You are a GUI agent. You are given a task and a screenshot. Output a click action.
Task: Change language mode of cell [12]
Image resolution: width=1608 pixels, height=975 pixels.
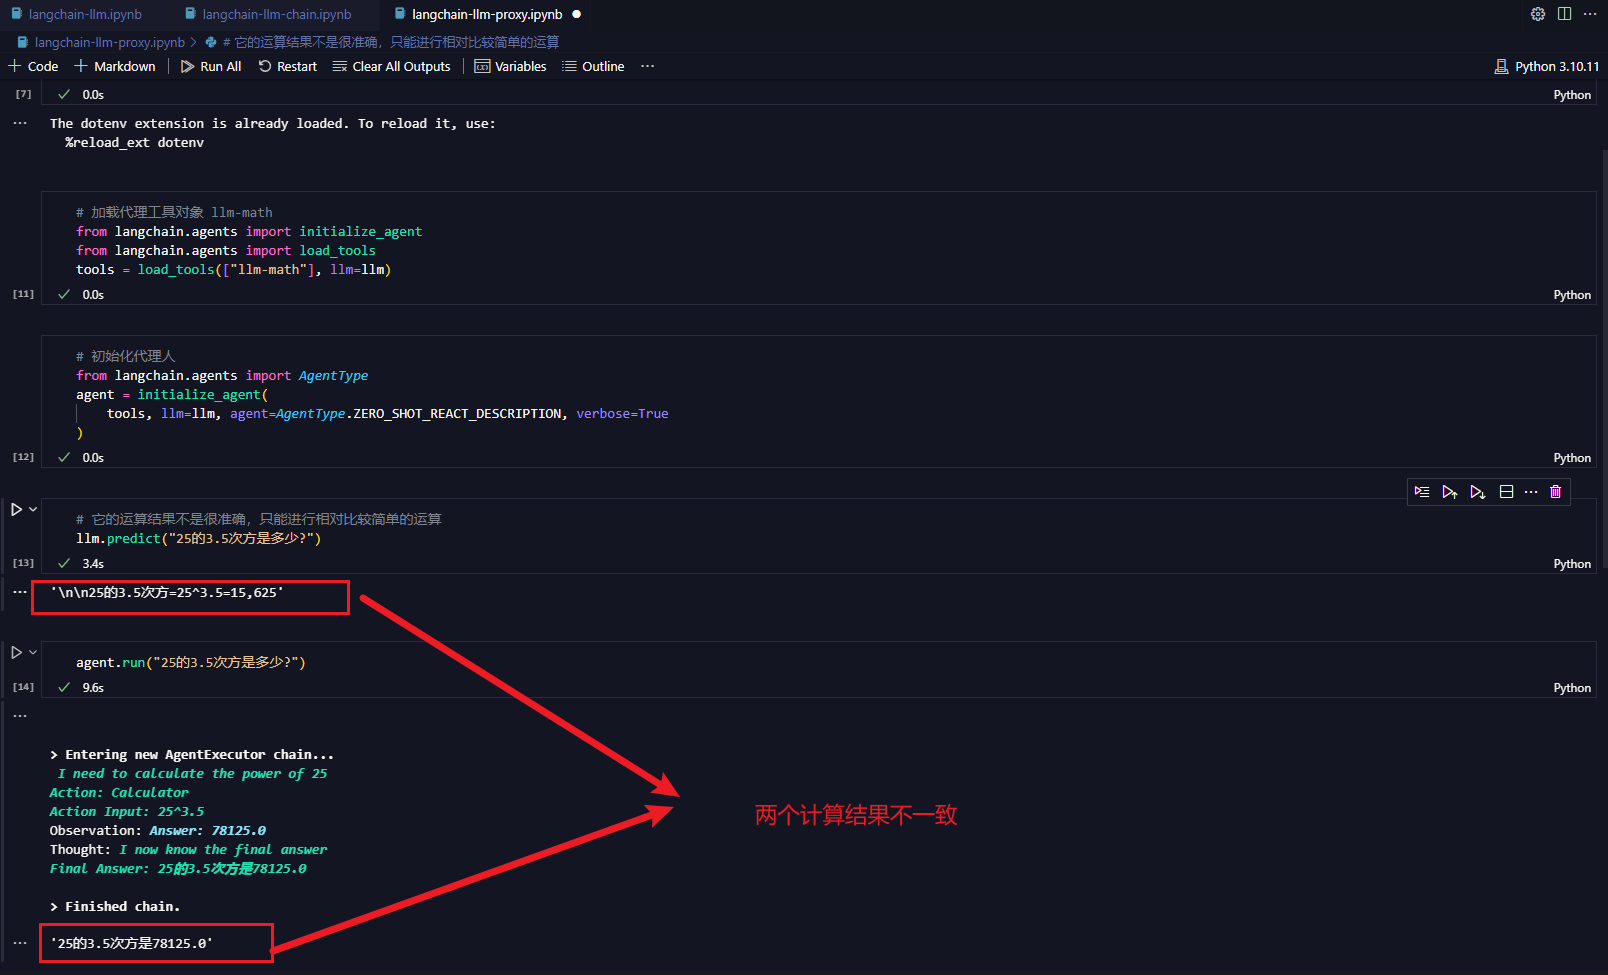click(x=1572, y=458)
